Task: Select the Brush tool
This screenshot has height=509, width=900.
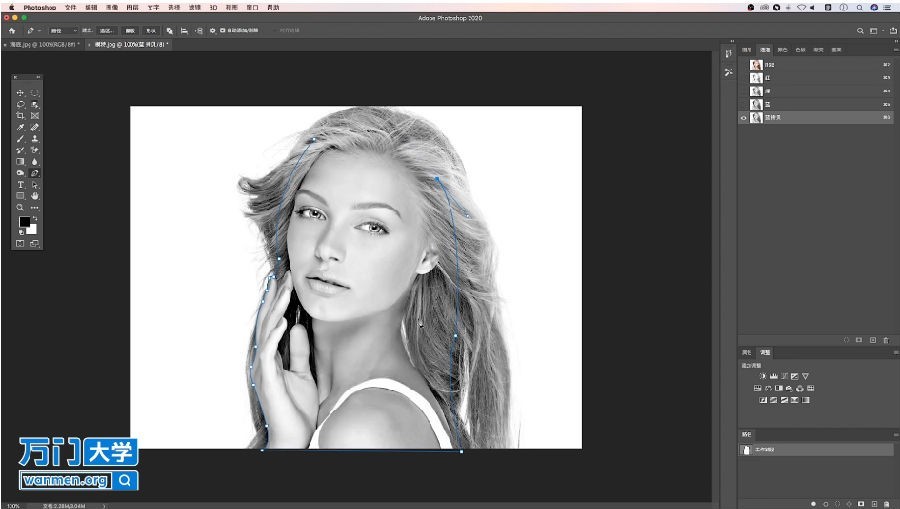Action: tap(20, 139)
